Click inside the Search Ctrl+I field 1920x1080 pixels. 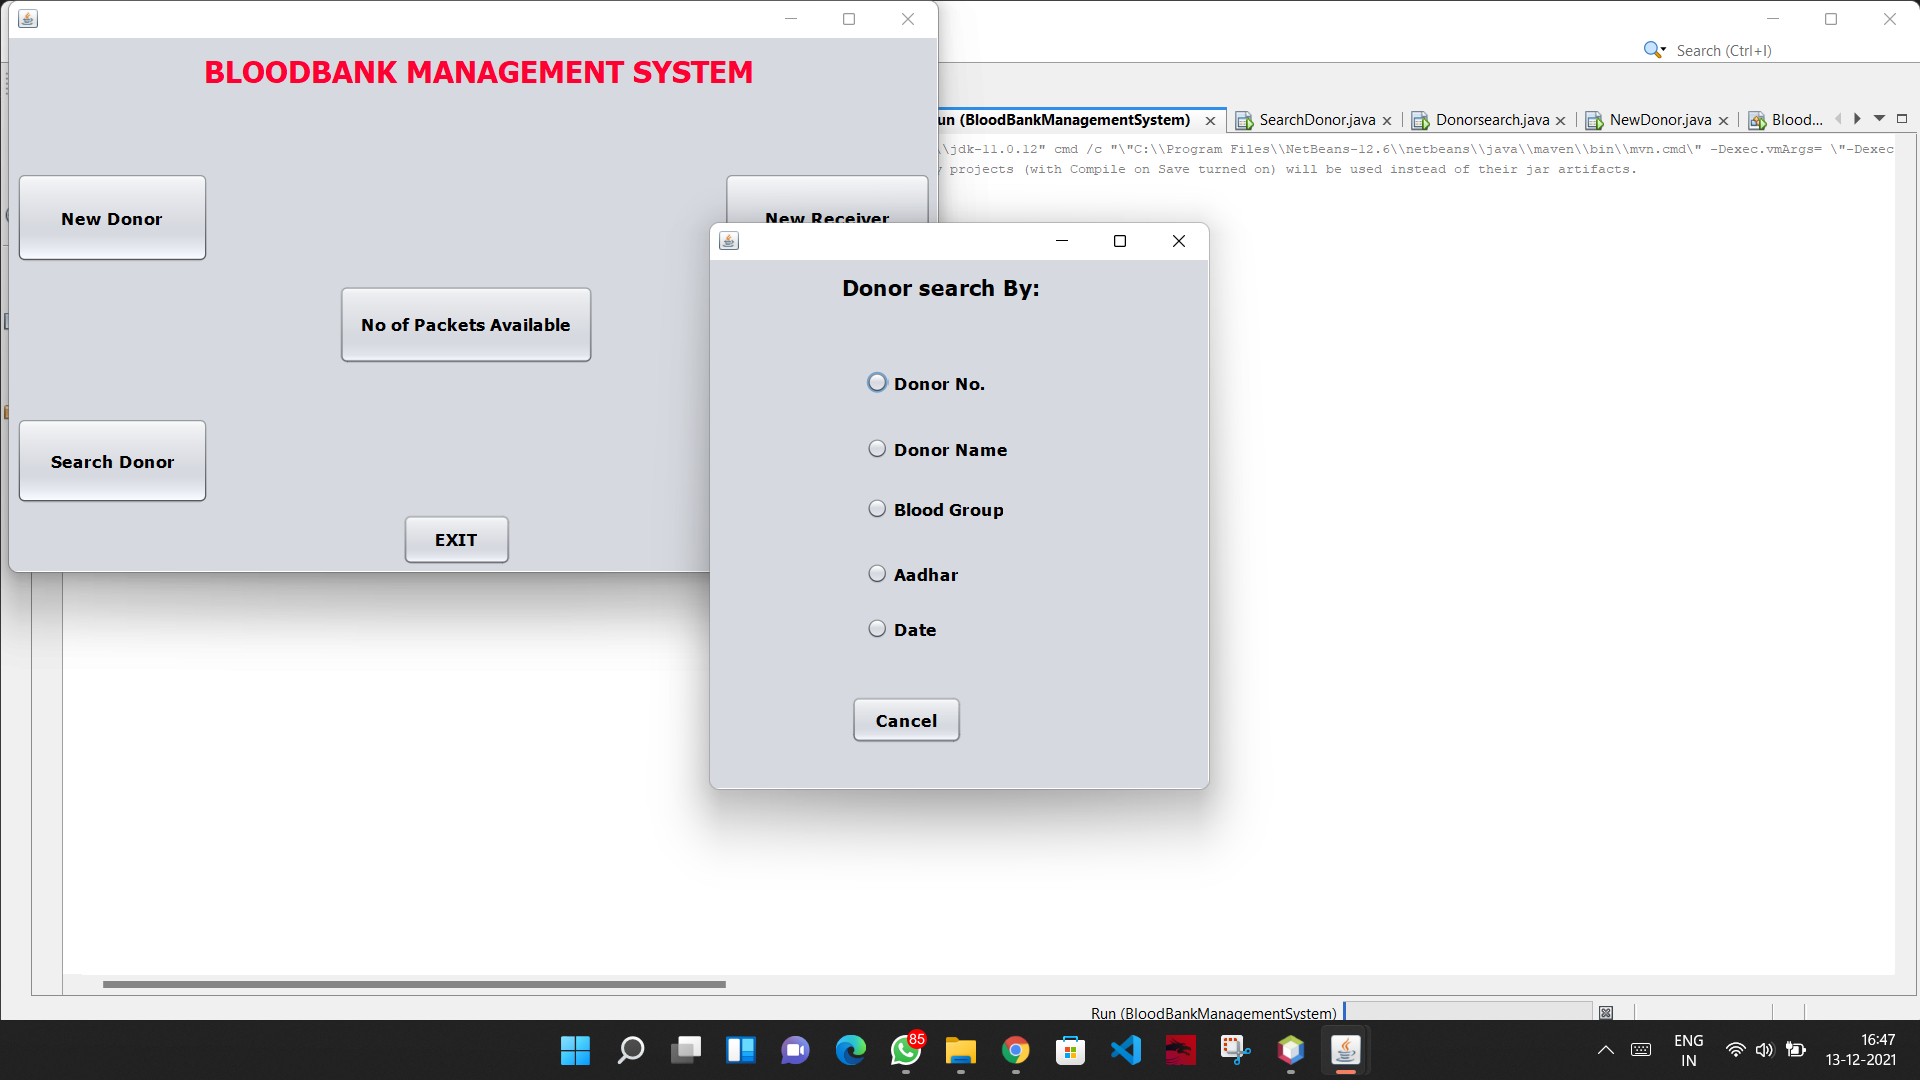coord(1760,49)
